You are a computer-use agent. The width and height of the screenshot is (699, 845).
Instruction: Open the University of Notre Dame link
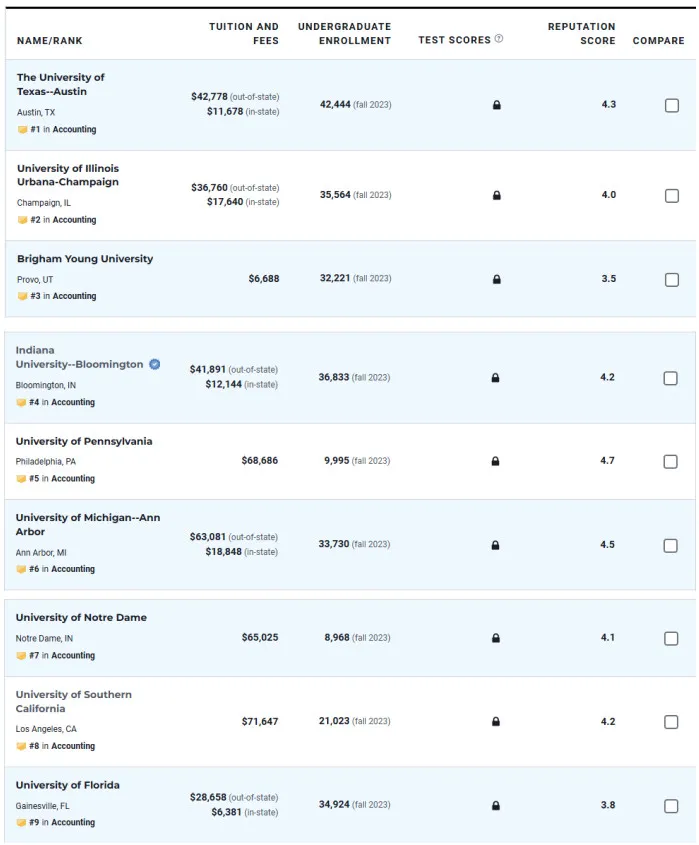pos(81,618)
